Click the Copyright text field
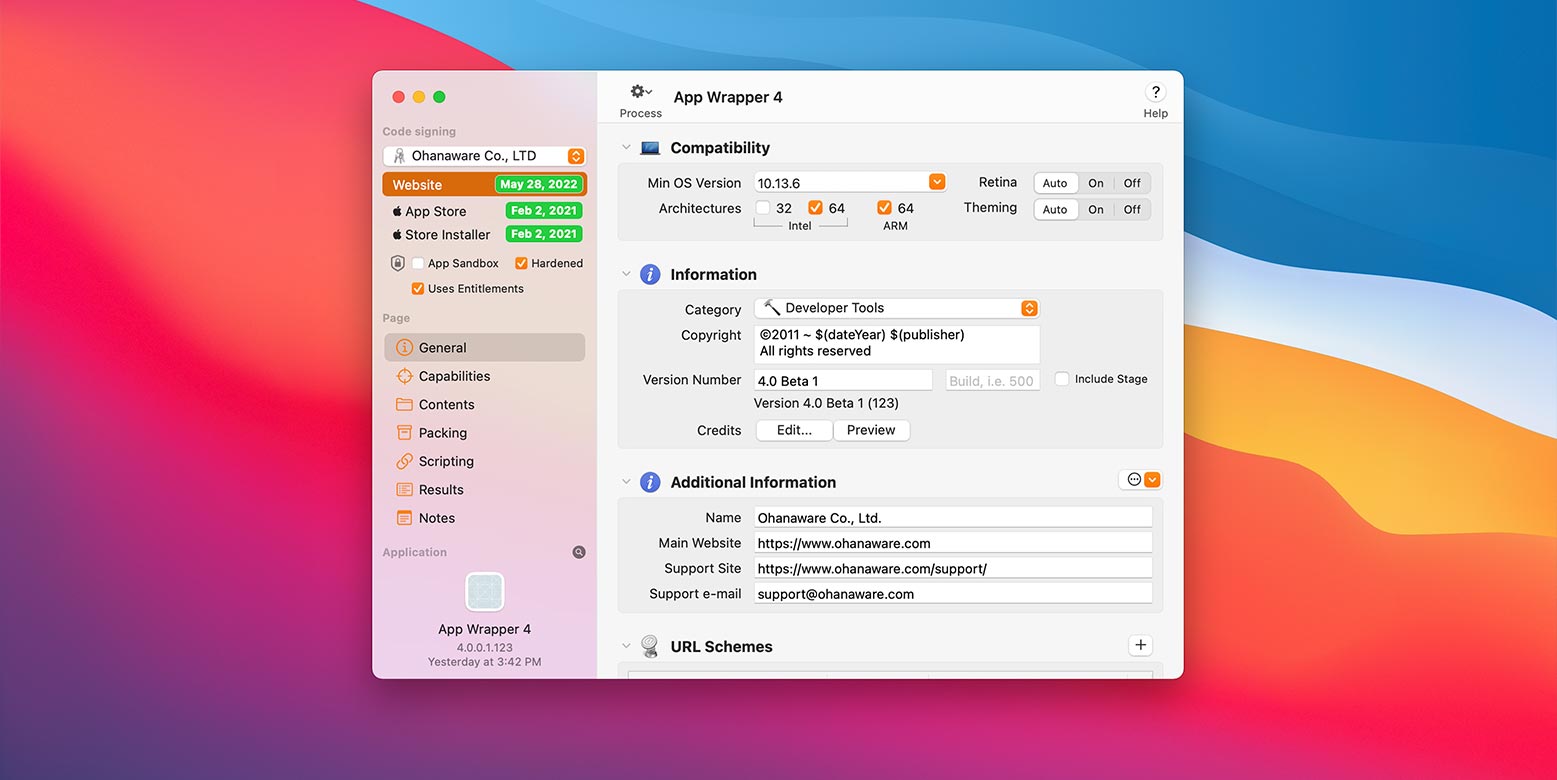Viewport: 1557px width, 780px height. click(897, 344)
